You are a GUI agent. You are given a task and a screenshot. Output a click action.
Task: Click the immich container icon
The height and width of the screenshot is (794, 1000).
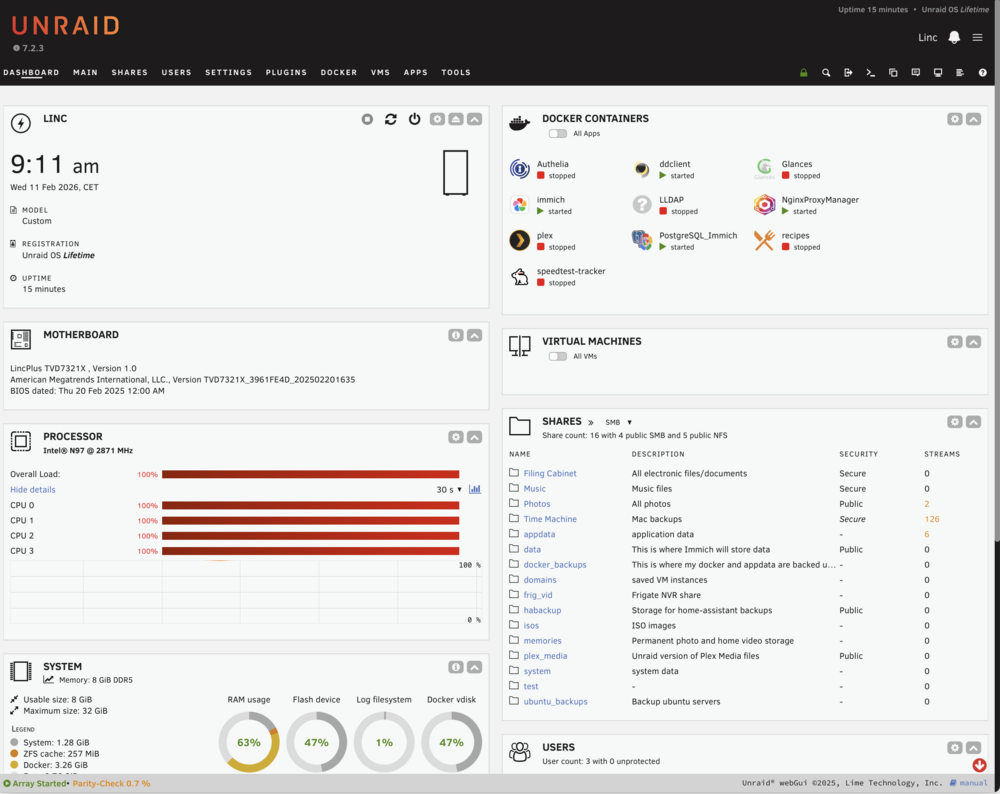(x=520, y=205)
